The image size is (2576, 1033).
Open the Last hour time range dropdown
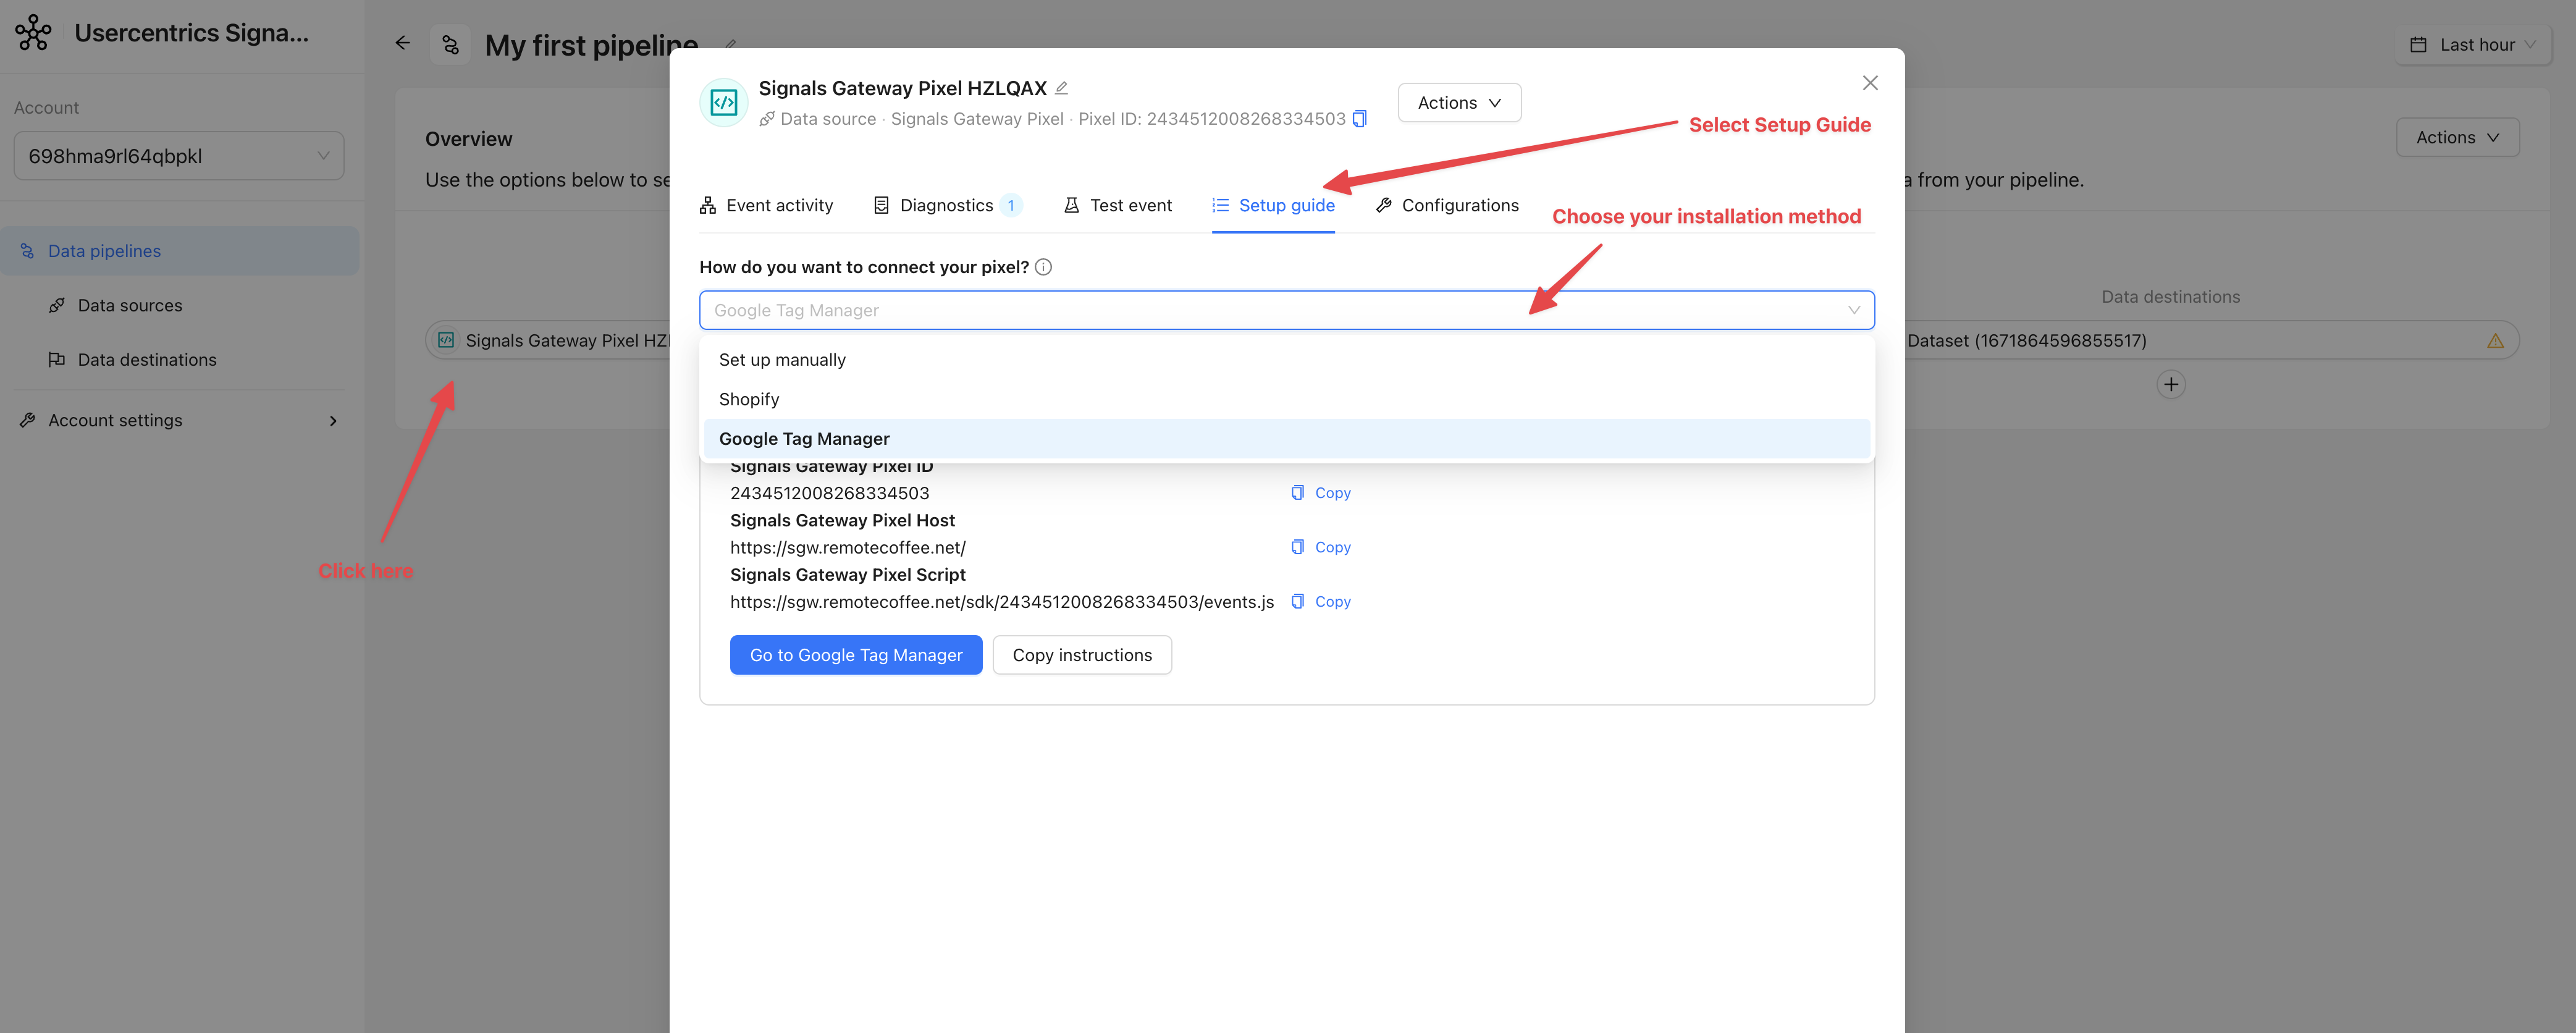[x=2473, y=45]
